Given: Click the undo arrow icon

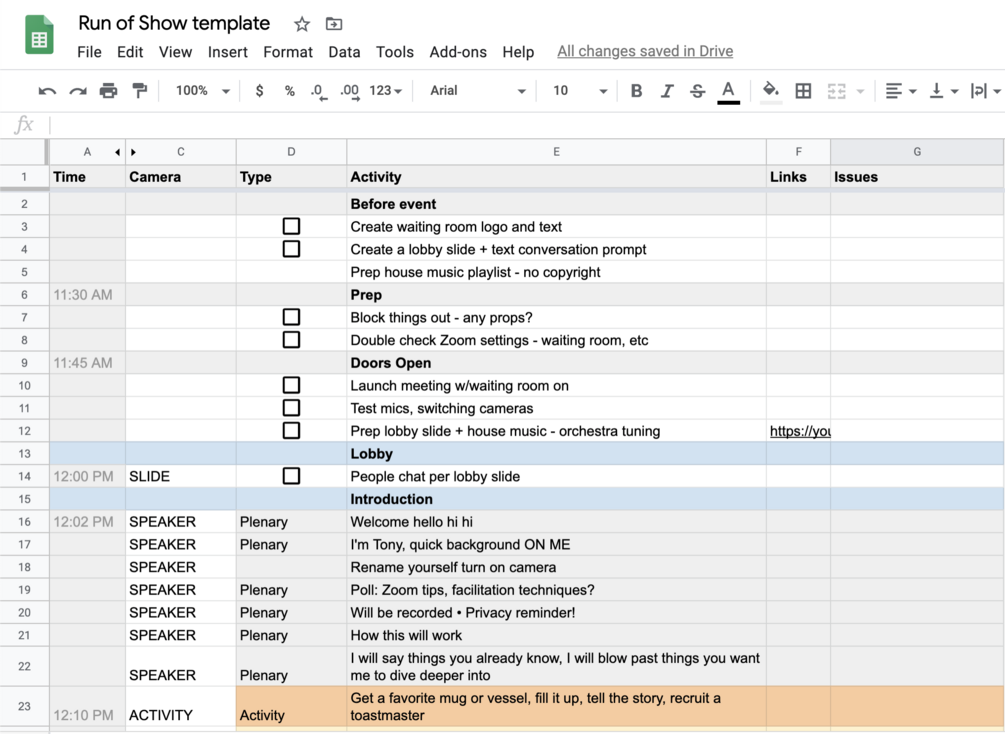Looking at the screenshot, I should point(47,91).
